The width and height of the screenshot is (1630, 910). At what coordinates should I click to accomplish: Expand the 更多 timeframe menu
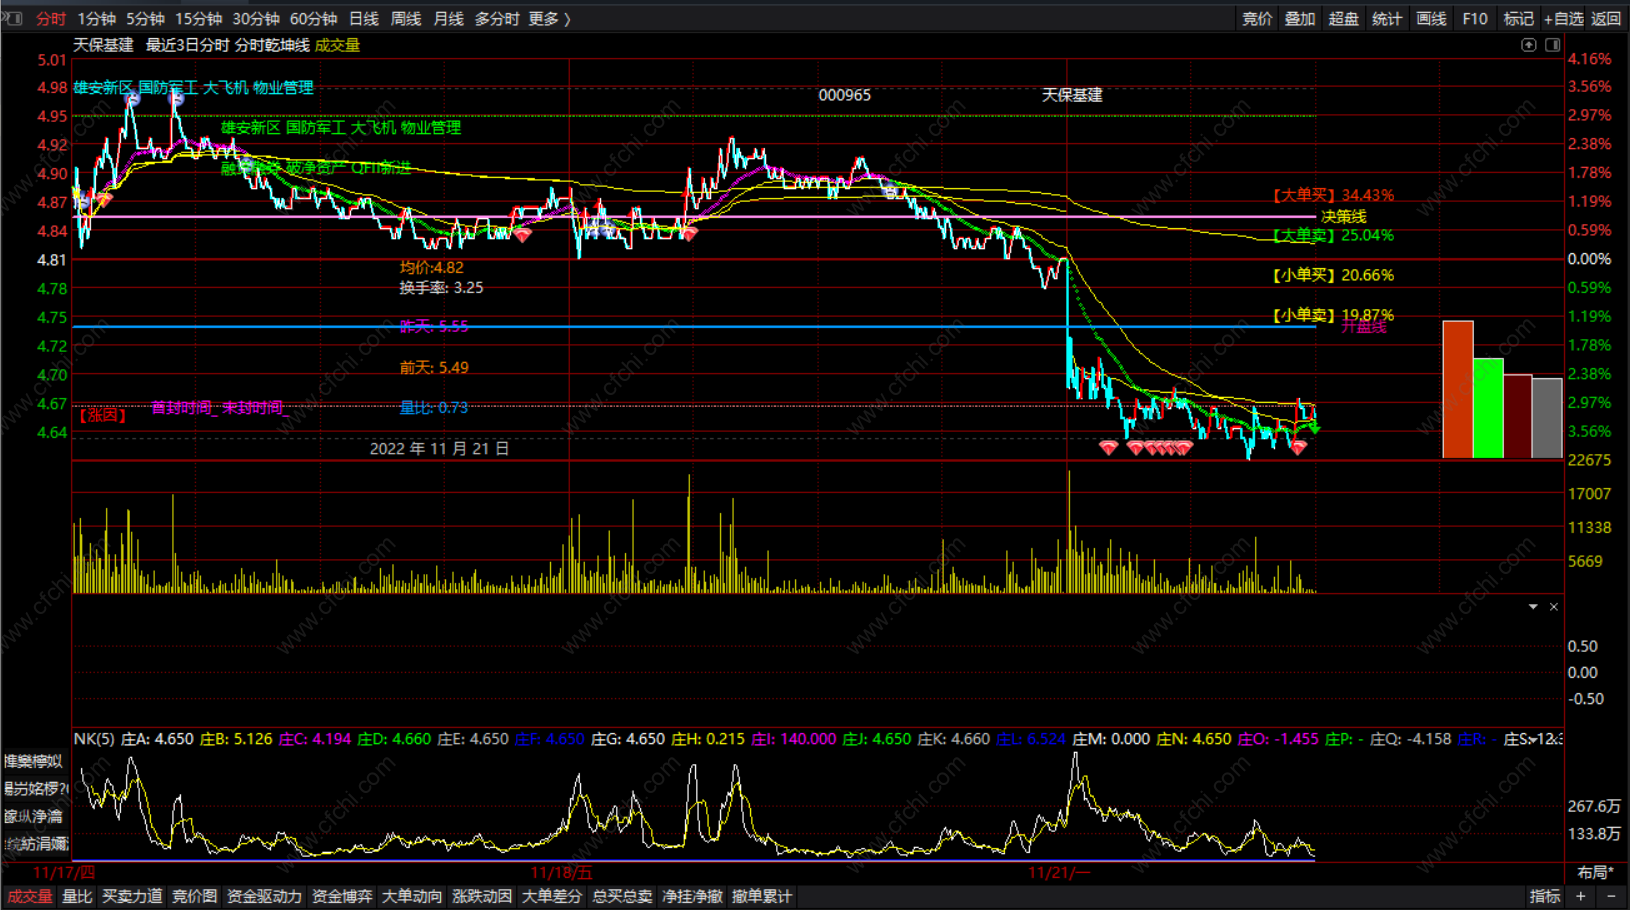coord(549,19)
